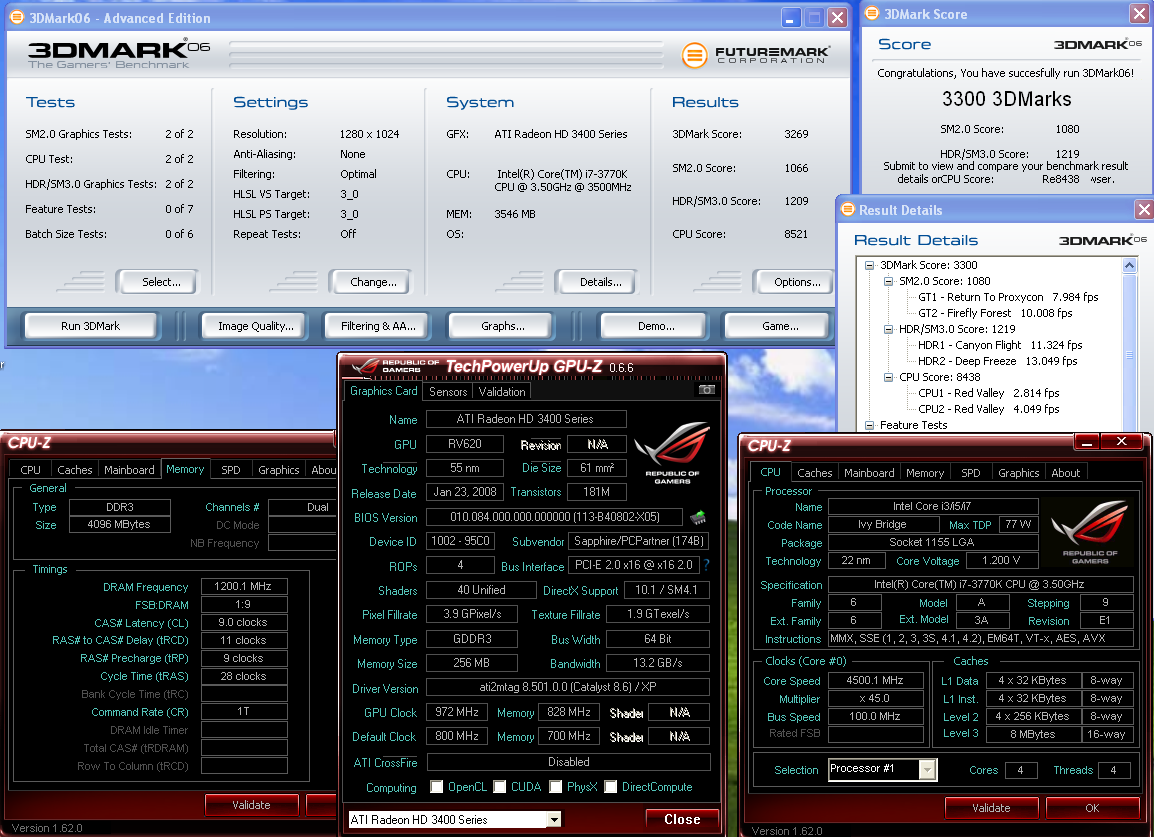This screenshot has height=837, width=1154.
Task: Click the ROG logo in GPU-Z window
Action: tap(672, 451)
